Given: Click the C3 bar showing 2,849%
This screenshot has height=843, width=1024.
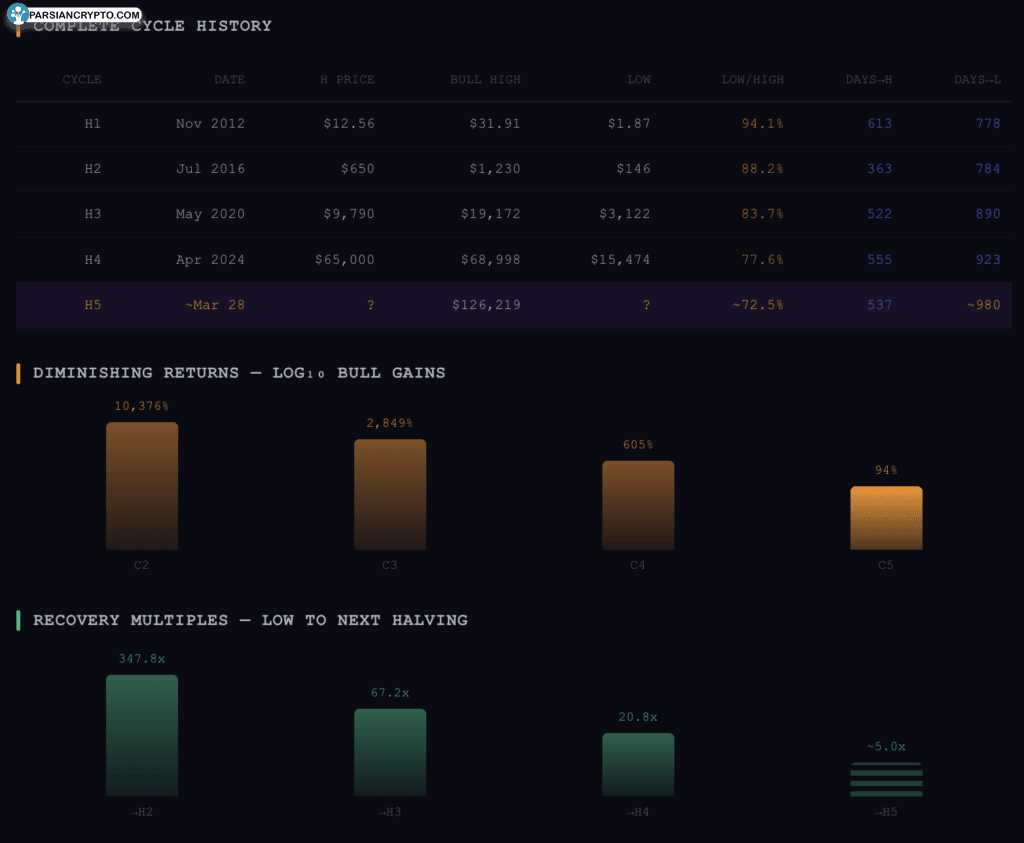Looking at the screenshot, I should (390, 494).
